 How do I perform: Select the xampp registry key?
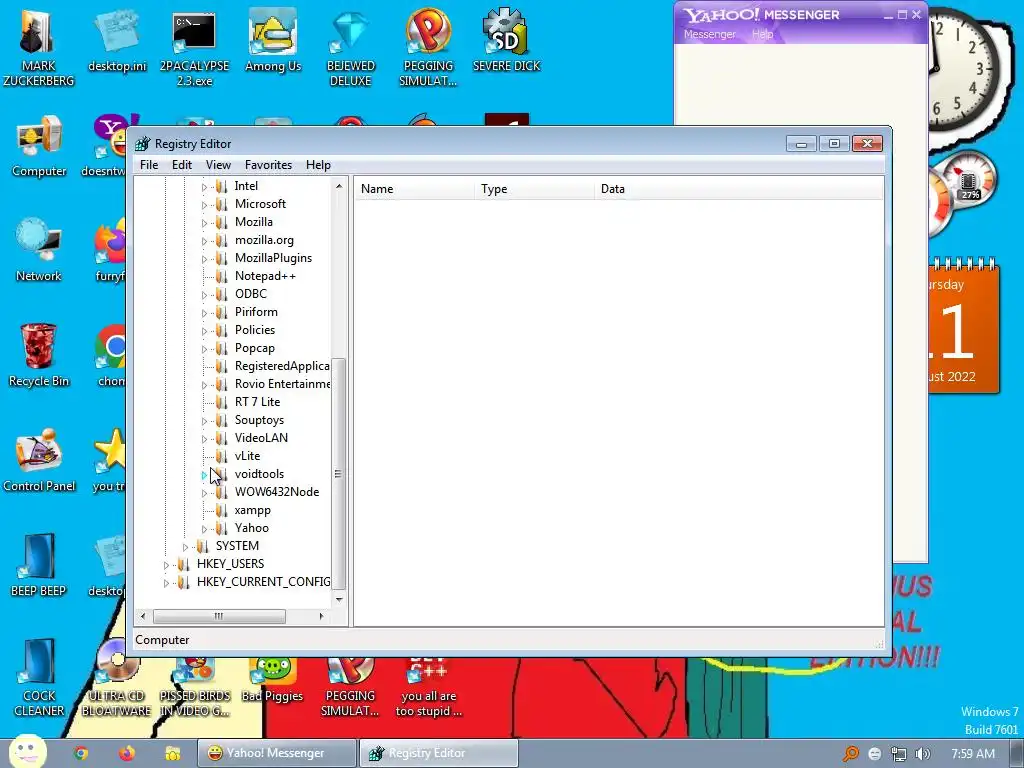[252, 510]
